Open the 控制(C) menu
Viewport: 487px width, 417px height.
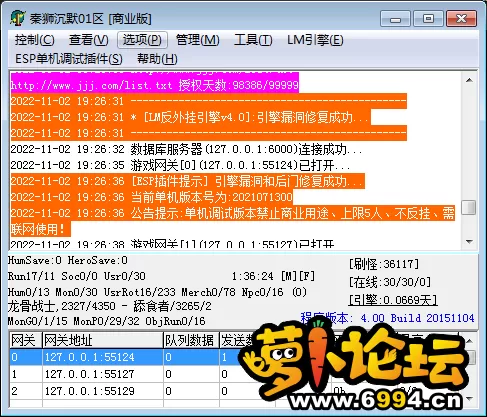34,40
